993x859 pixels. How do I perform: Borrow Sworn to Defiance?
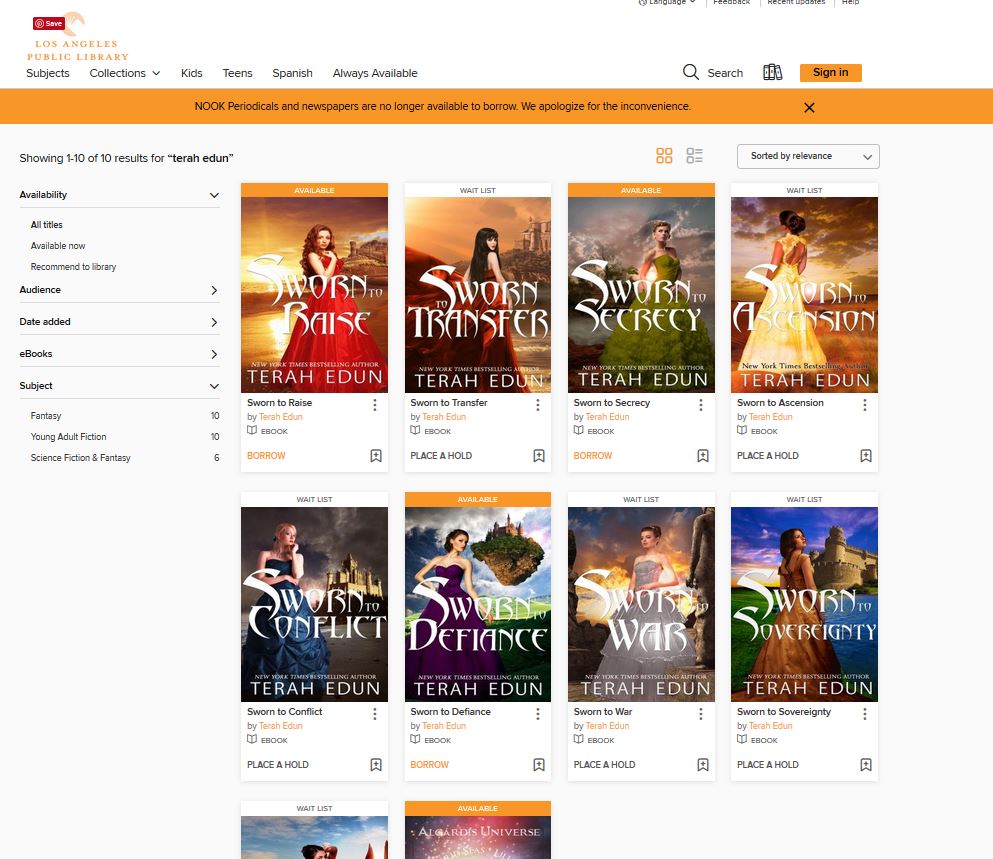(429, 765)
